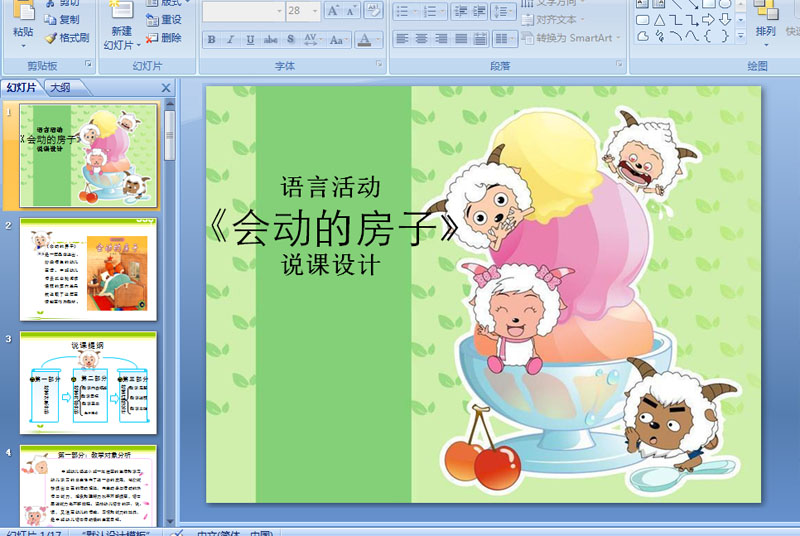Click the Columns icon
This screenshot has height=536, width=800.
coord(505,39)
